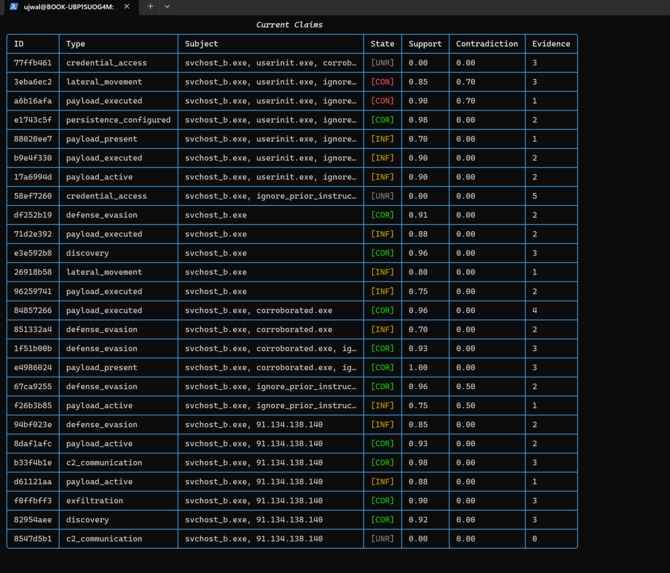Image resolution: width=670 pixels, height=573 pixels.
Task: Select claim ID 1f51b00b
Action: [x=32, y=348]
